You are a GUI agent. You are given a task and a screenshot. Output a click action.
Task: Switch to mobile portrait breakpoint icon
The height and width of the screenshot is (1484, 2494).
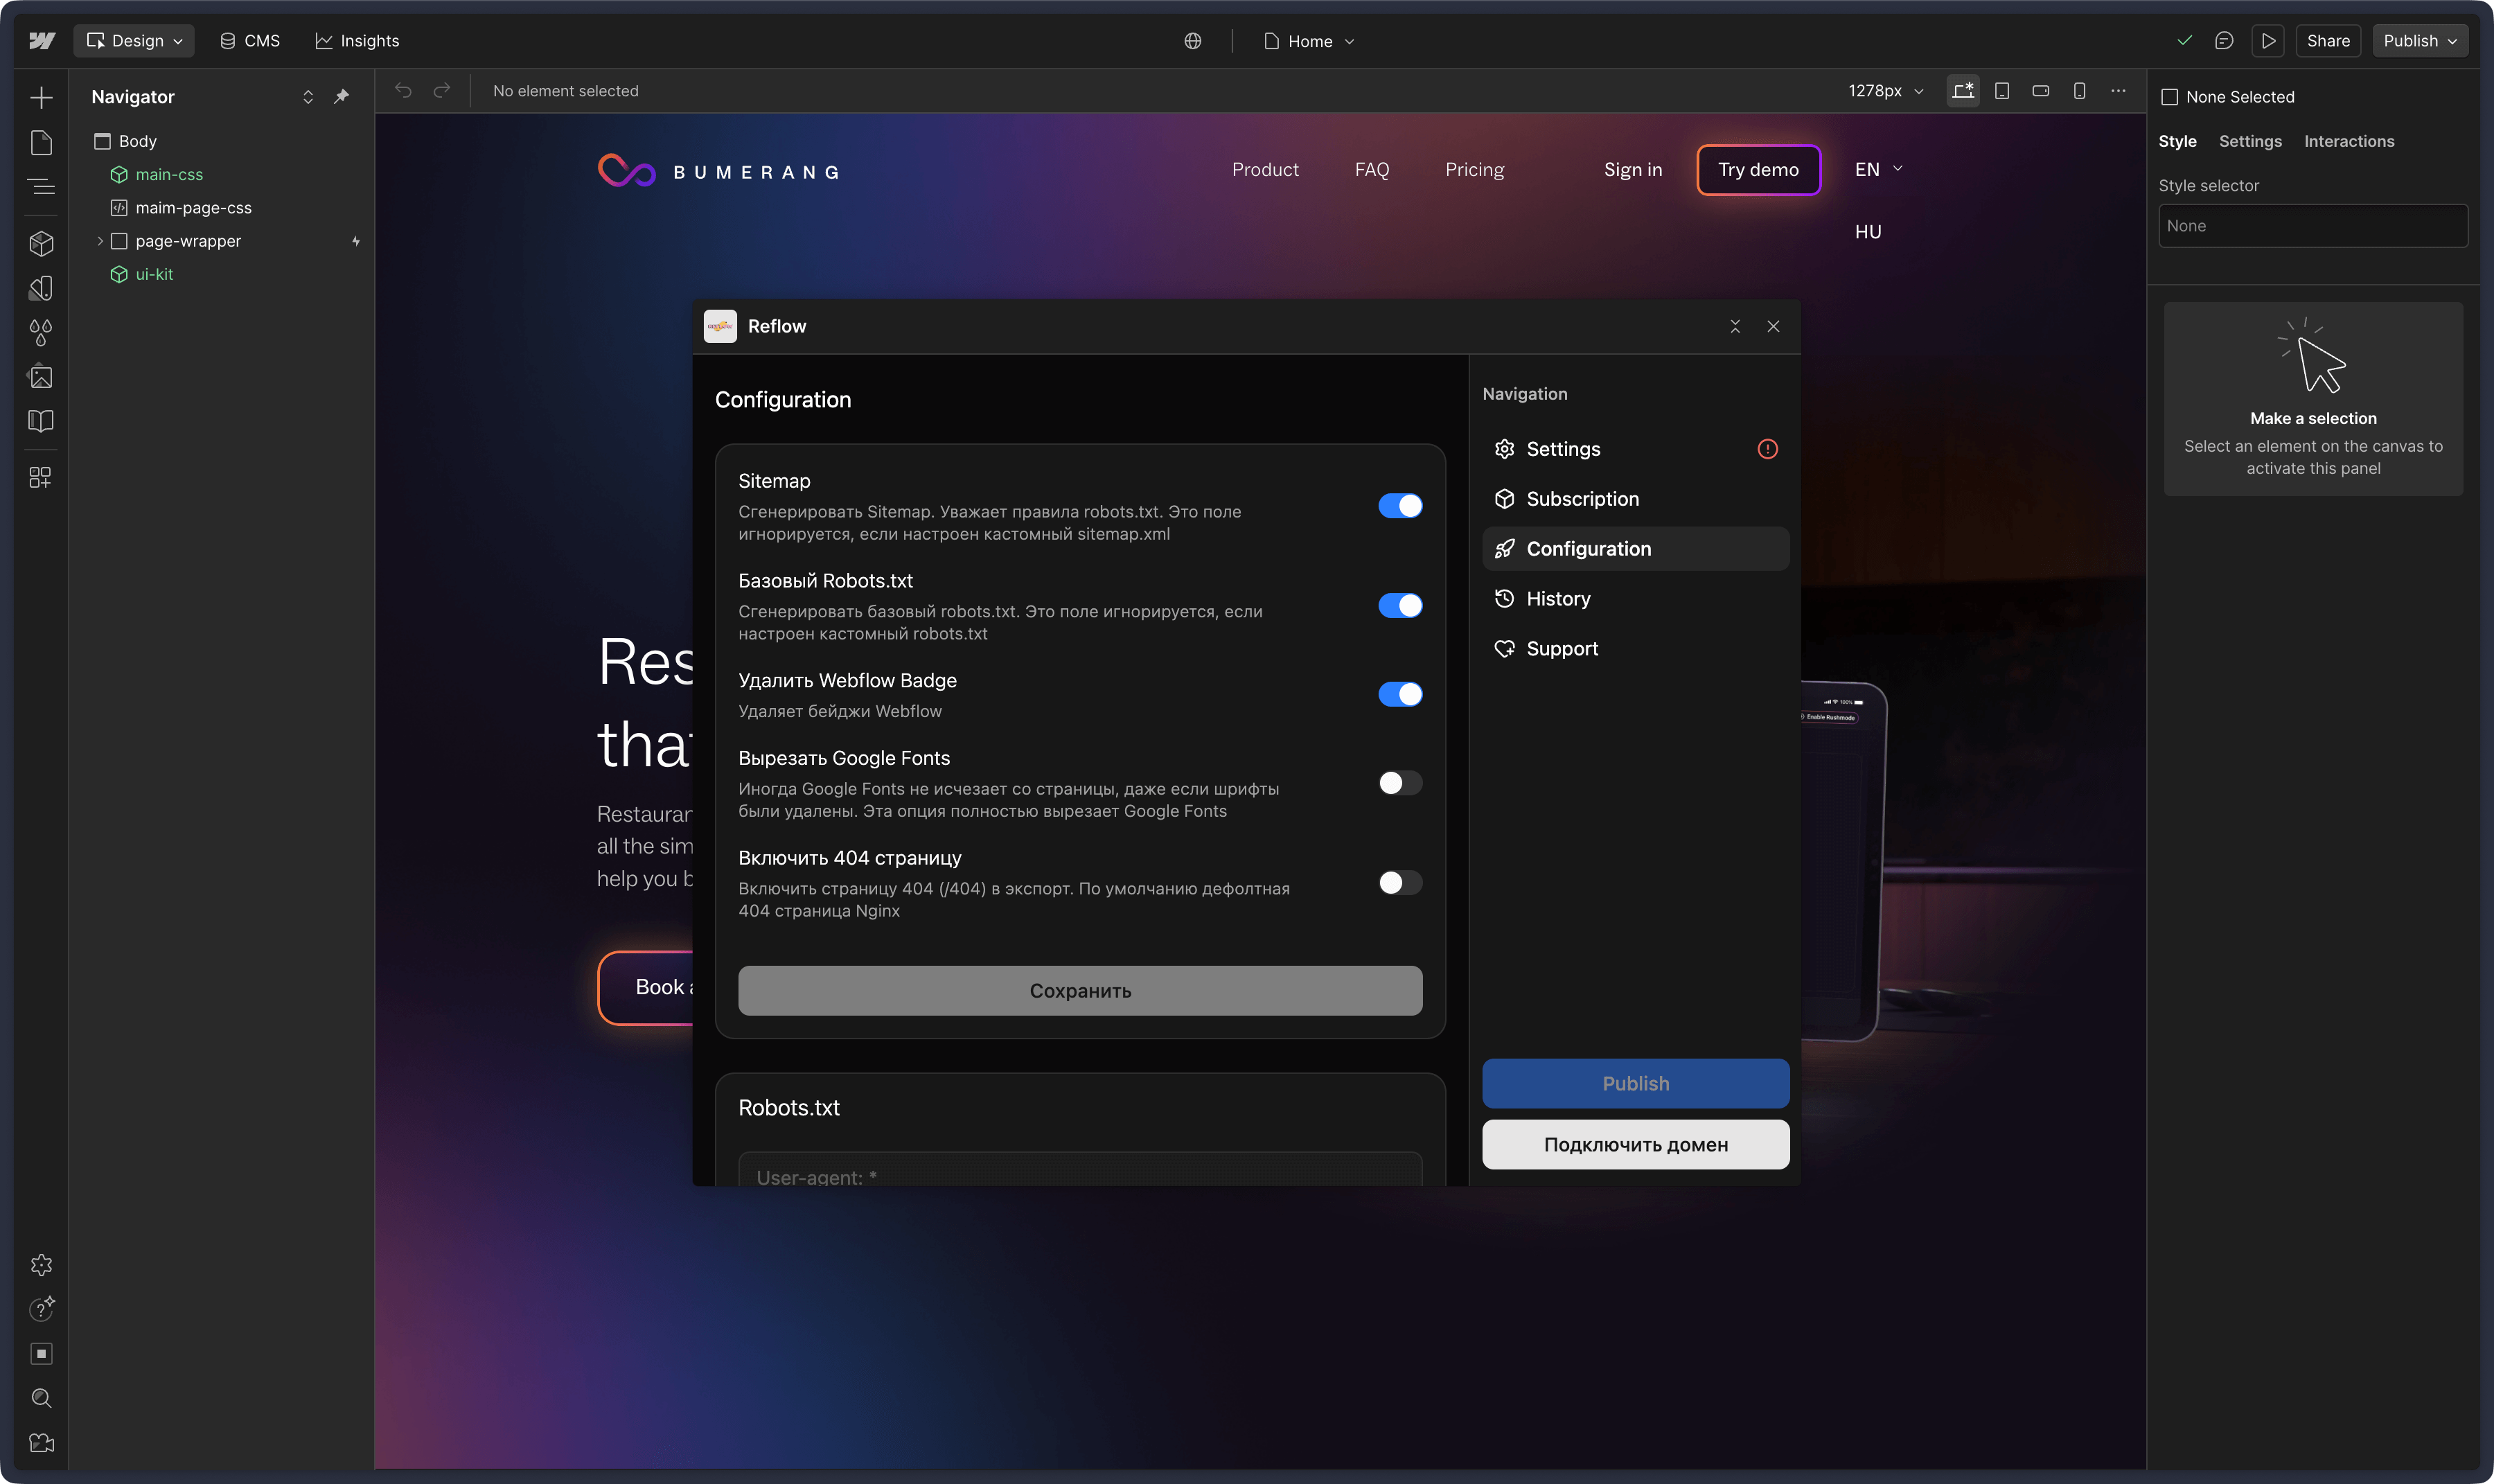[x=2079, y=91]
